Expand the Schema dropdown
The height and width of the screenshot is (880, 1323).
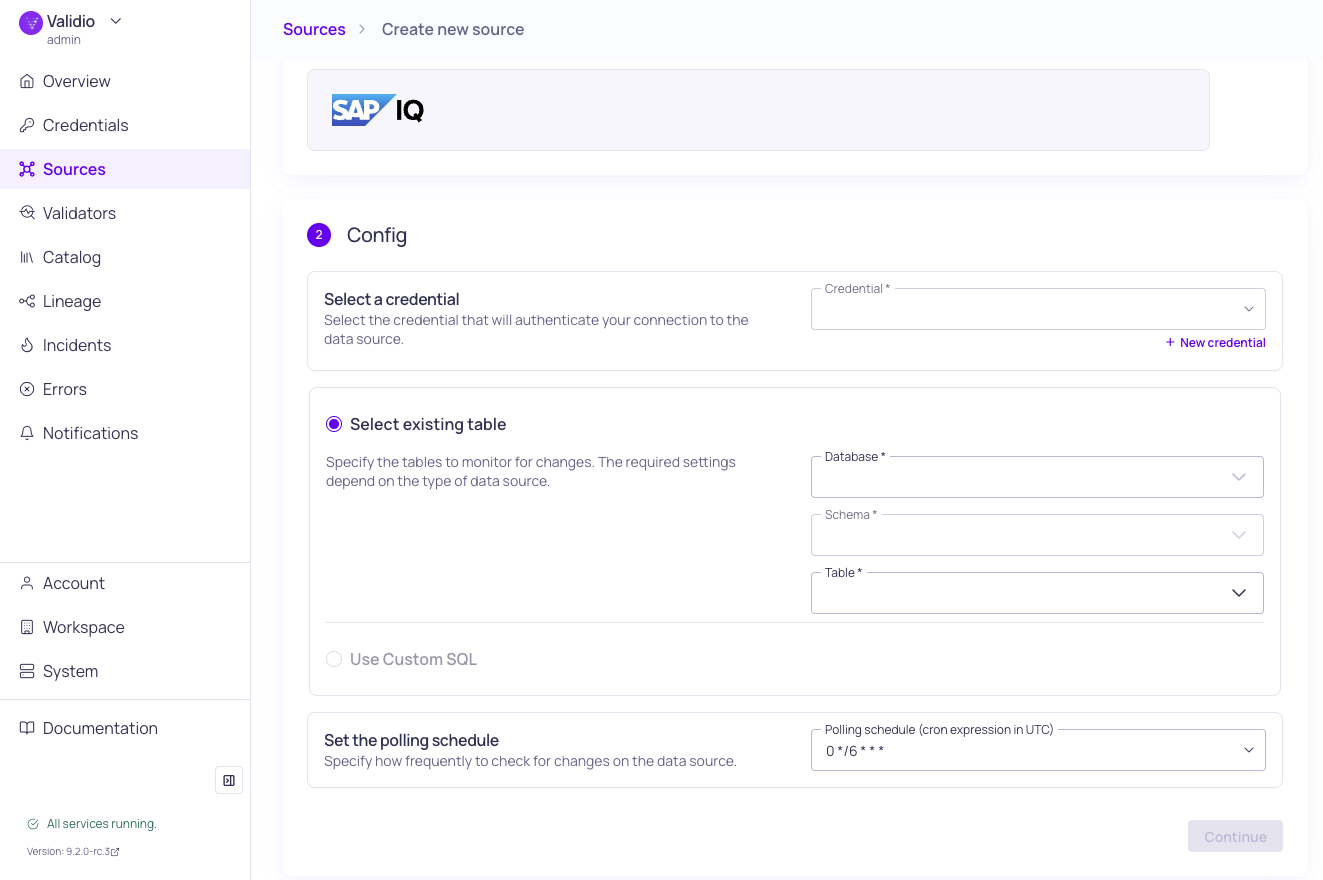coord(1037,535)
